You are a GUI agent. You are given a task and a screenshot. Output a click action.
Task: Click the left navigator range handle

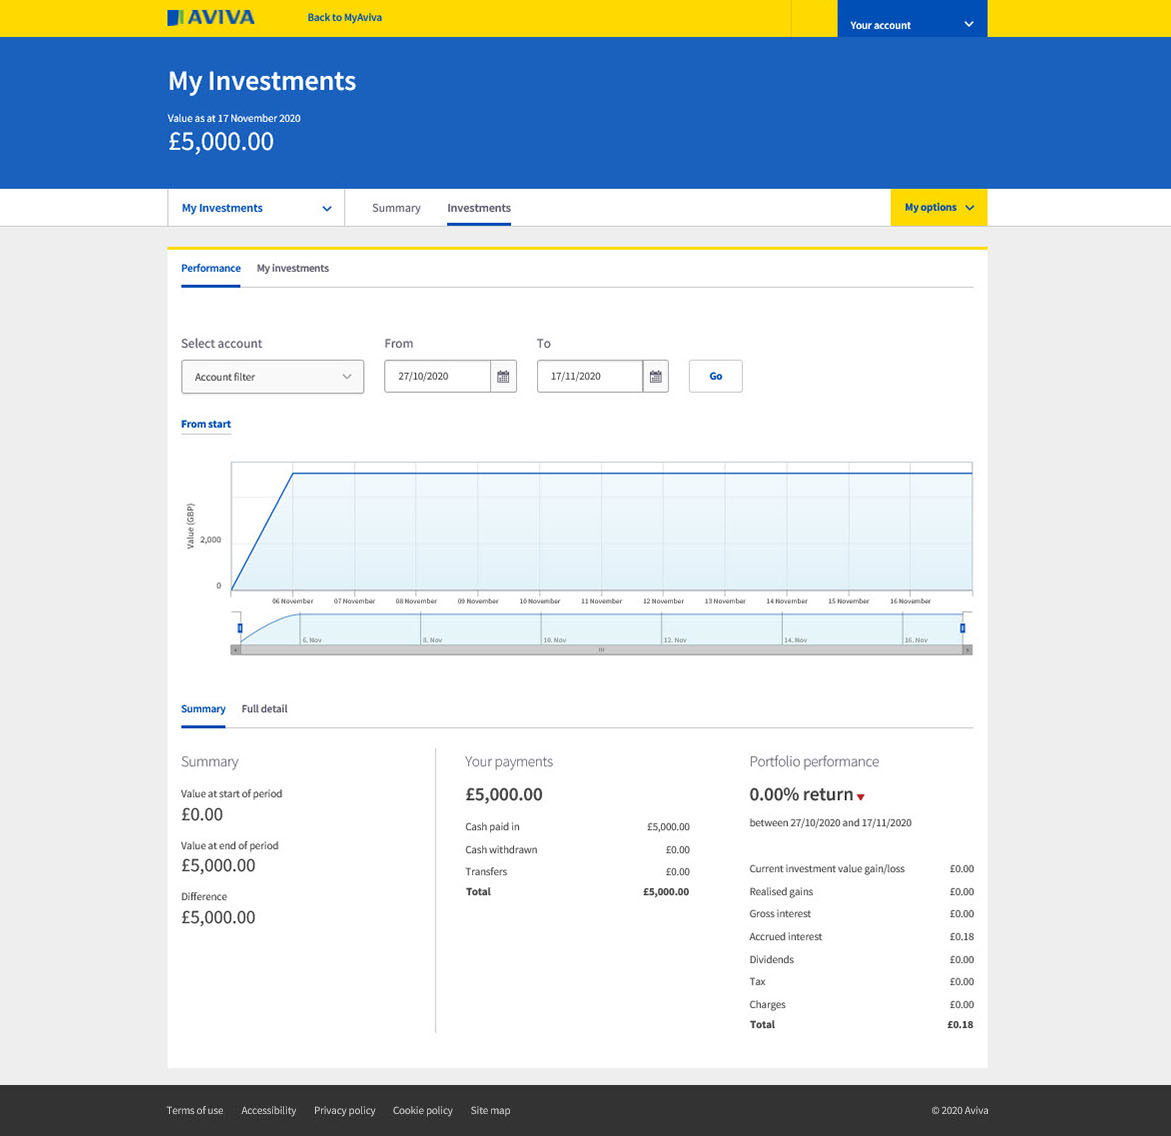[x=240, y=628]
